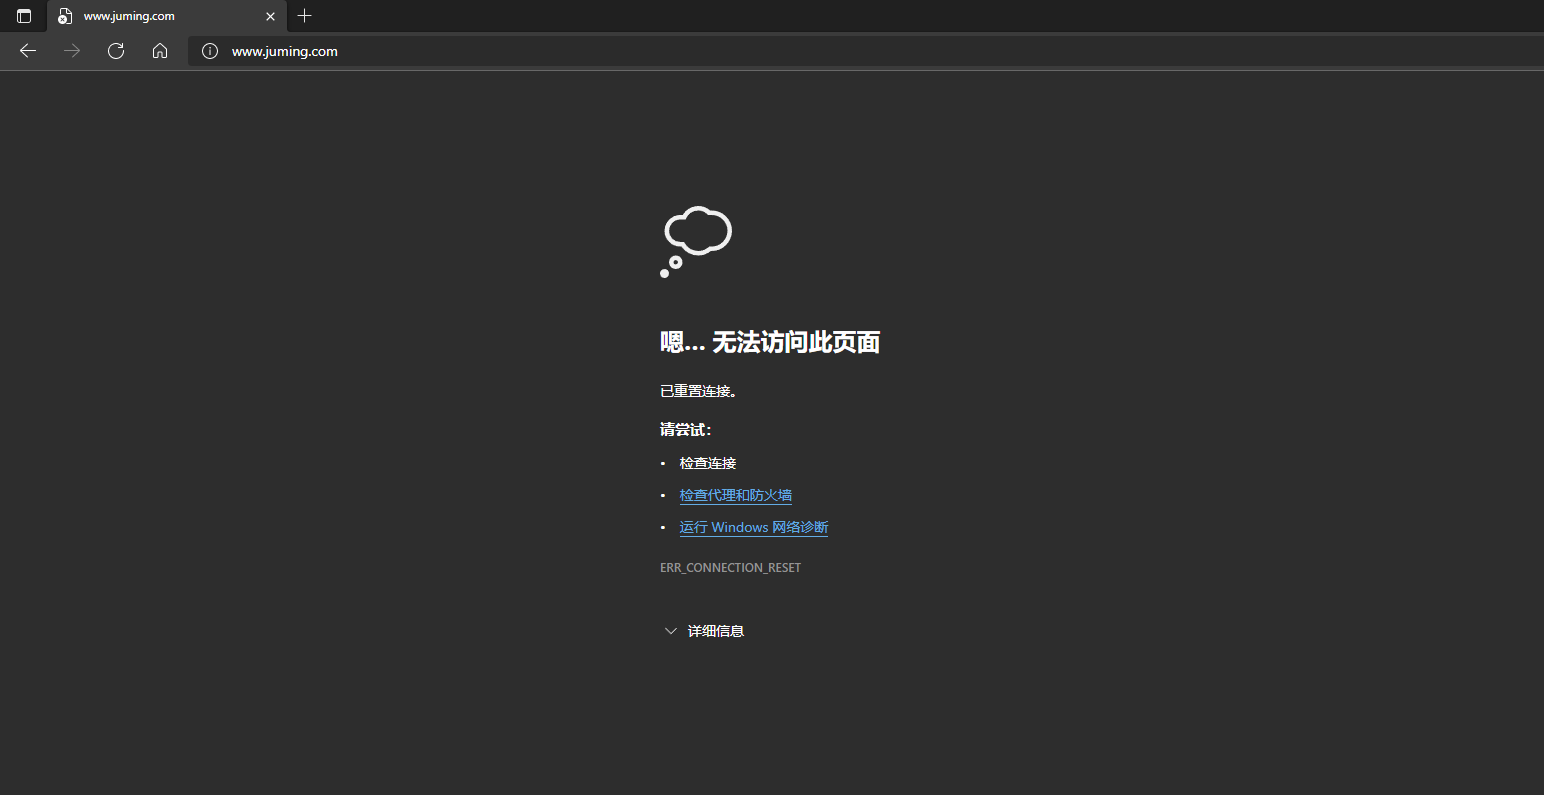Click the favicon on the juming.com tab
Viewport: 1544px width, 795px height.
tap(64, 16)
